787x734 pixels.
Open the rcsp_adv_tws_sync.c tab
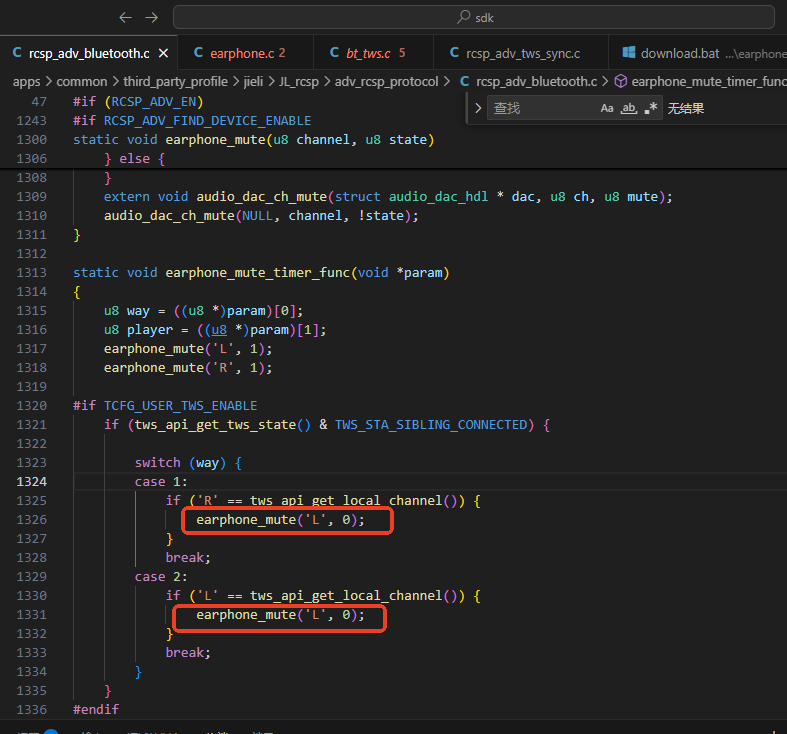(522, 53)
